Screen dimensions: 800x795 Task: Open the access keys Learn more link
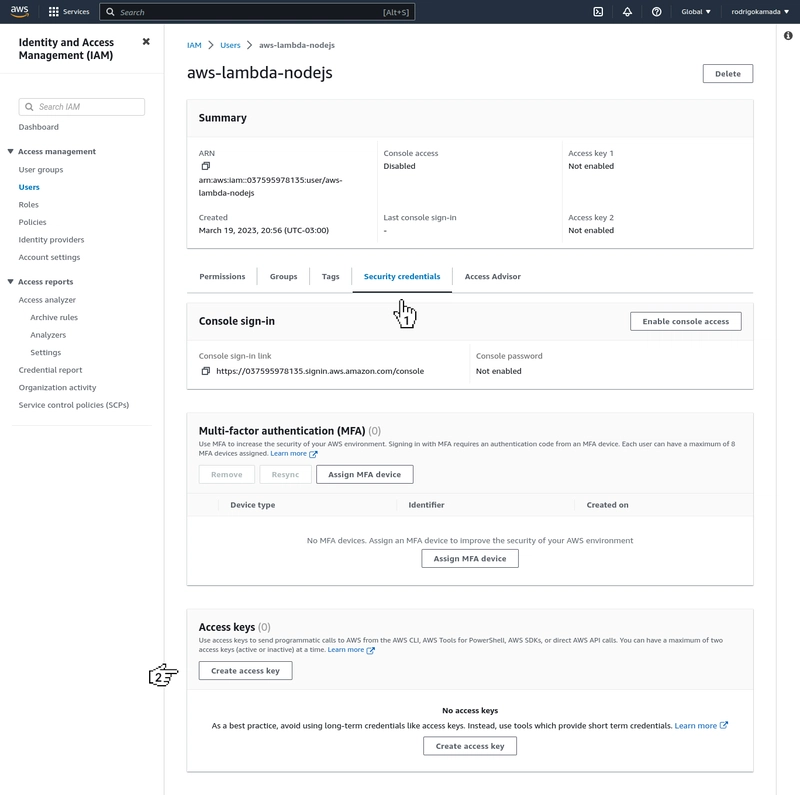(346, 649)
